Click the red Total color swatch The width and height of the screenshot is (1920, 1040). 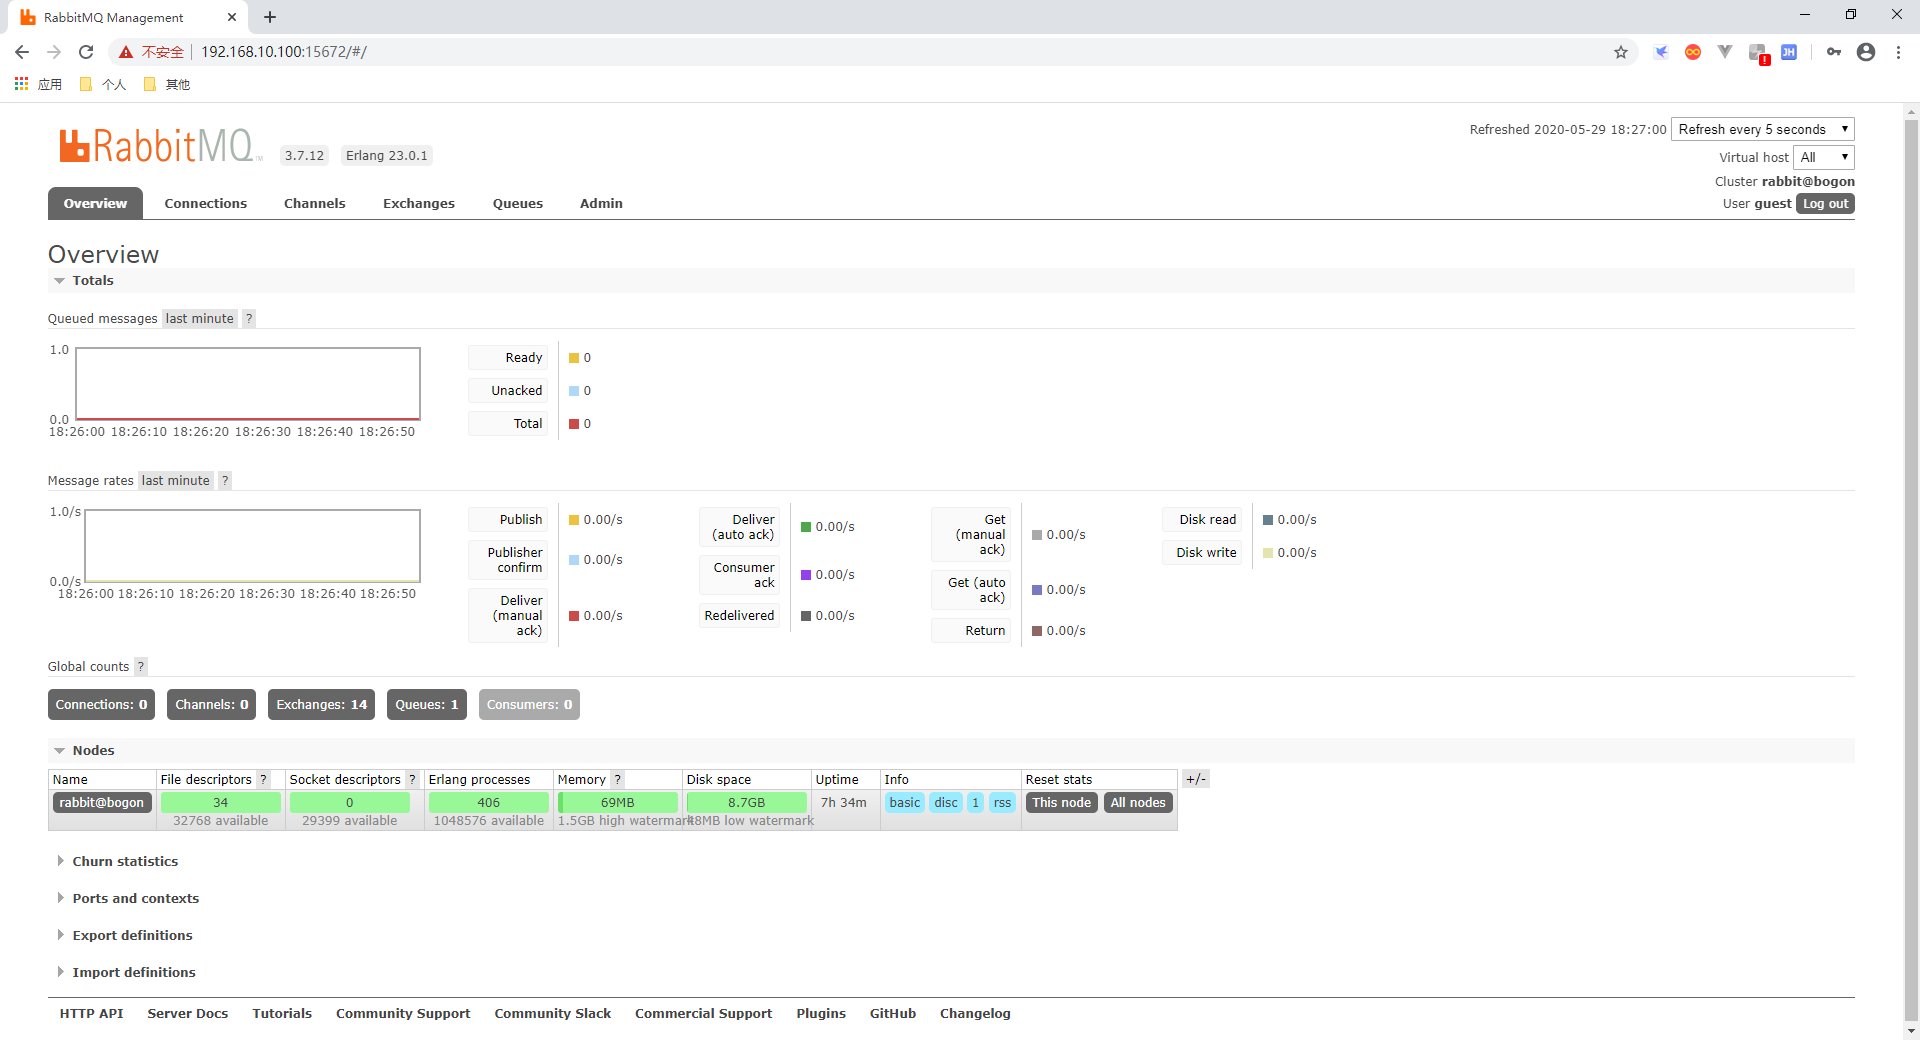click(x=574, y=424)
